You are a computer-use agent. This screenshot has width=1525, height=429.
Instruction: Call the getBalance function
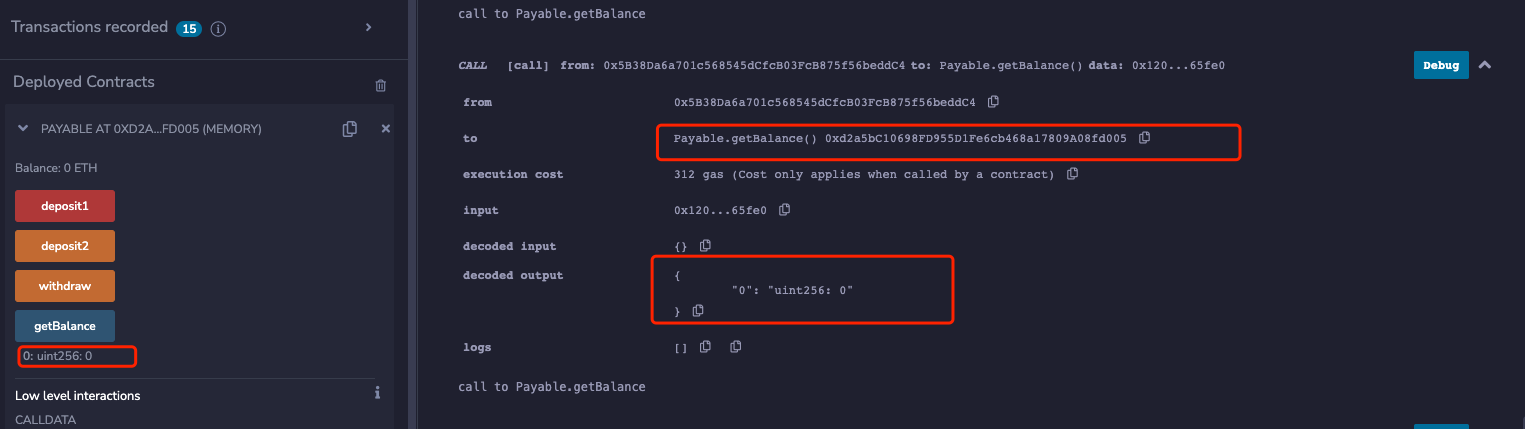[65, 326]
